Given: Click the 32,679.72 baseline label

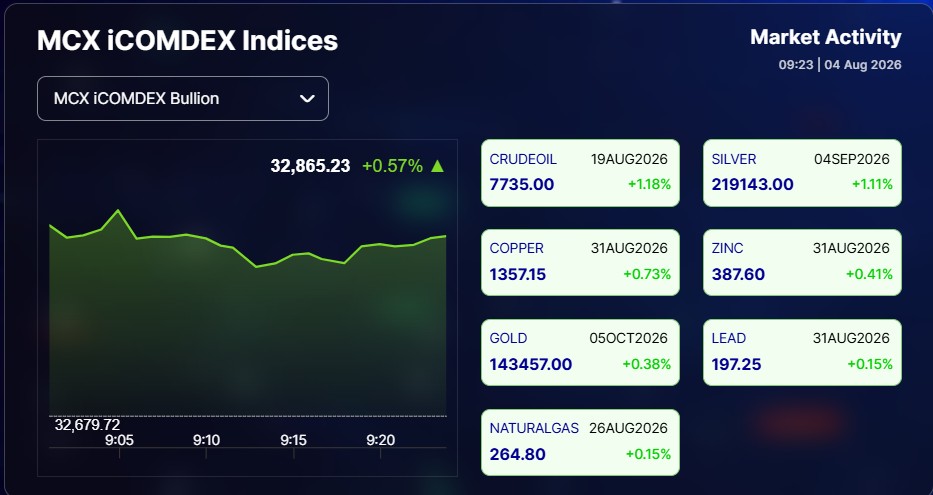Looking at the screenshot, I should tap(87, 425).
